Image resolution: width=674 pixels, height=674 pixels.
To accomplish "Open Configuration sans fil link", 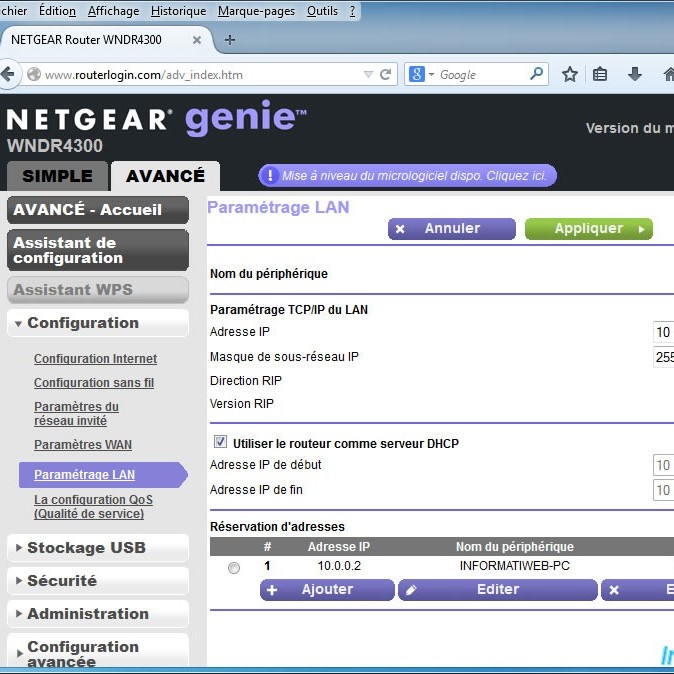I will [x=94, y=383].
